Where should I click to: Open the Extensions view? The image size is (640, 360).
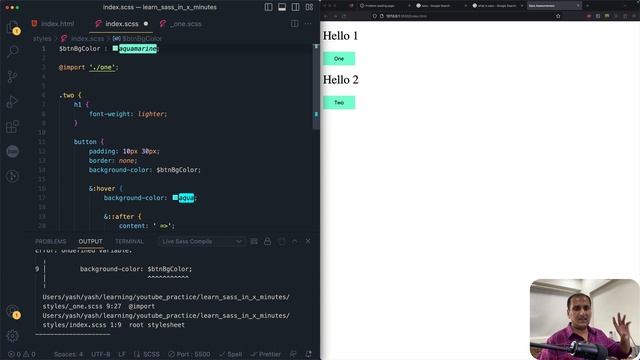[x=13, y=126]
